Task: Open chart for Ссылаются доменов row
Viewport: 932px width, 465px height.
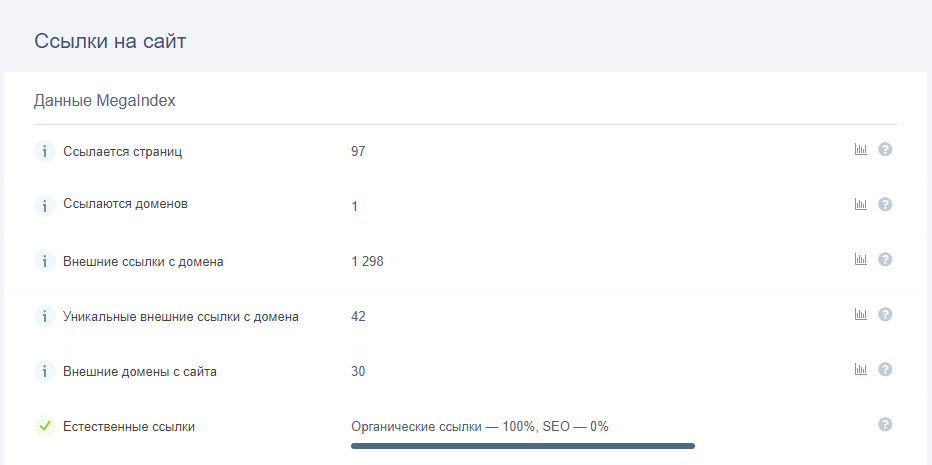Action: tap(860, 205)
